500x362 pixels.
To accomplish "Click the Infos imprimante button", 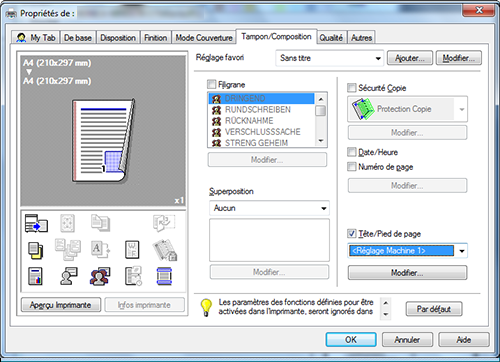I will 144,305.
